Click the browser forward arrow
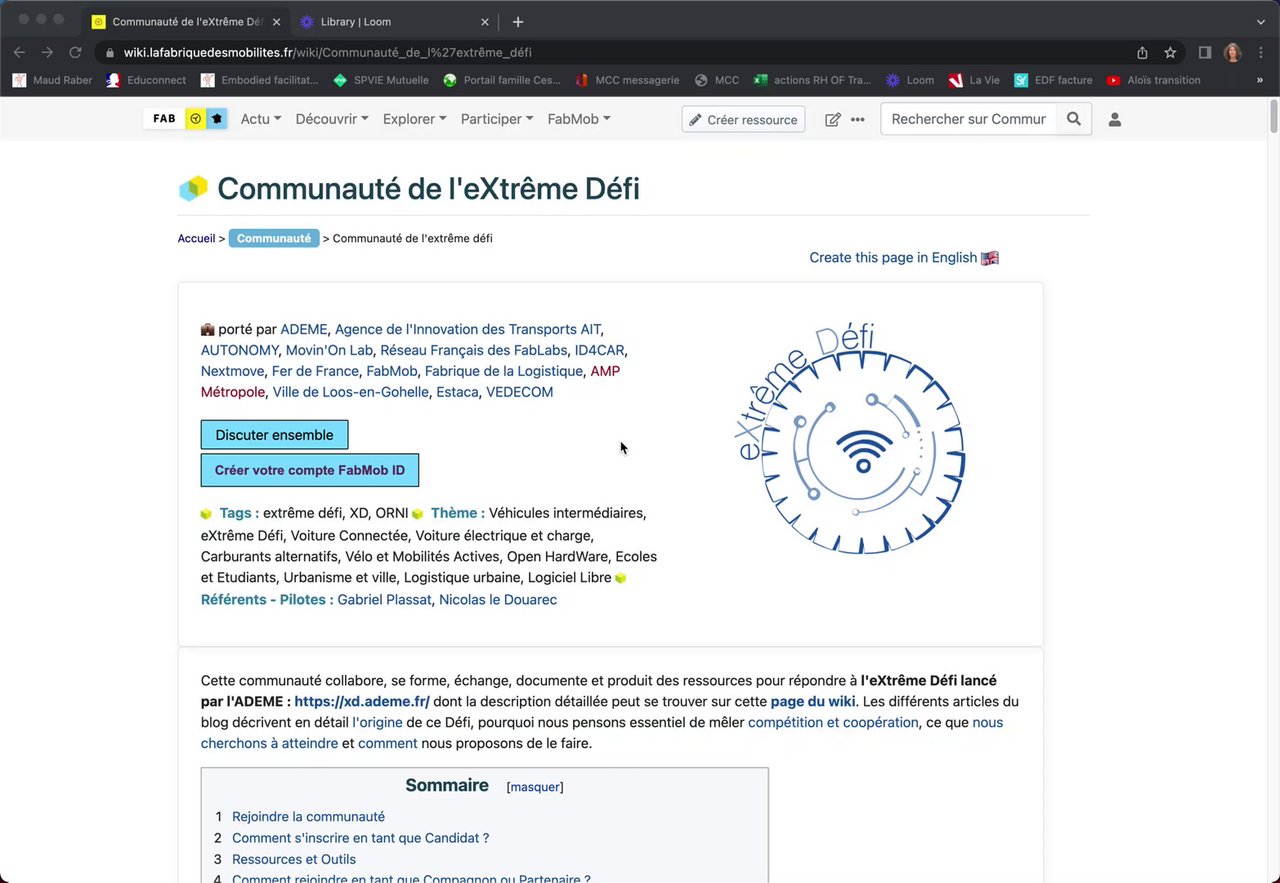1280x883 pixels. click(47, 52)
